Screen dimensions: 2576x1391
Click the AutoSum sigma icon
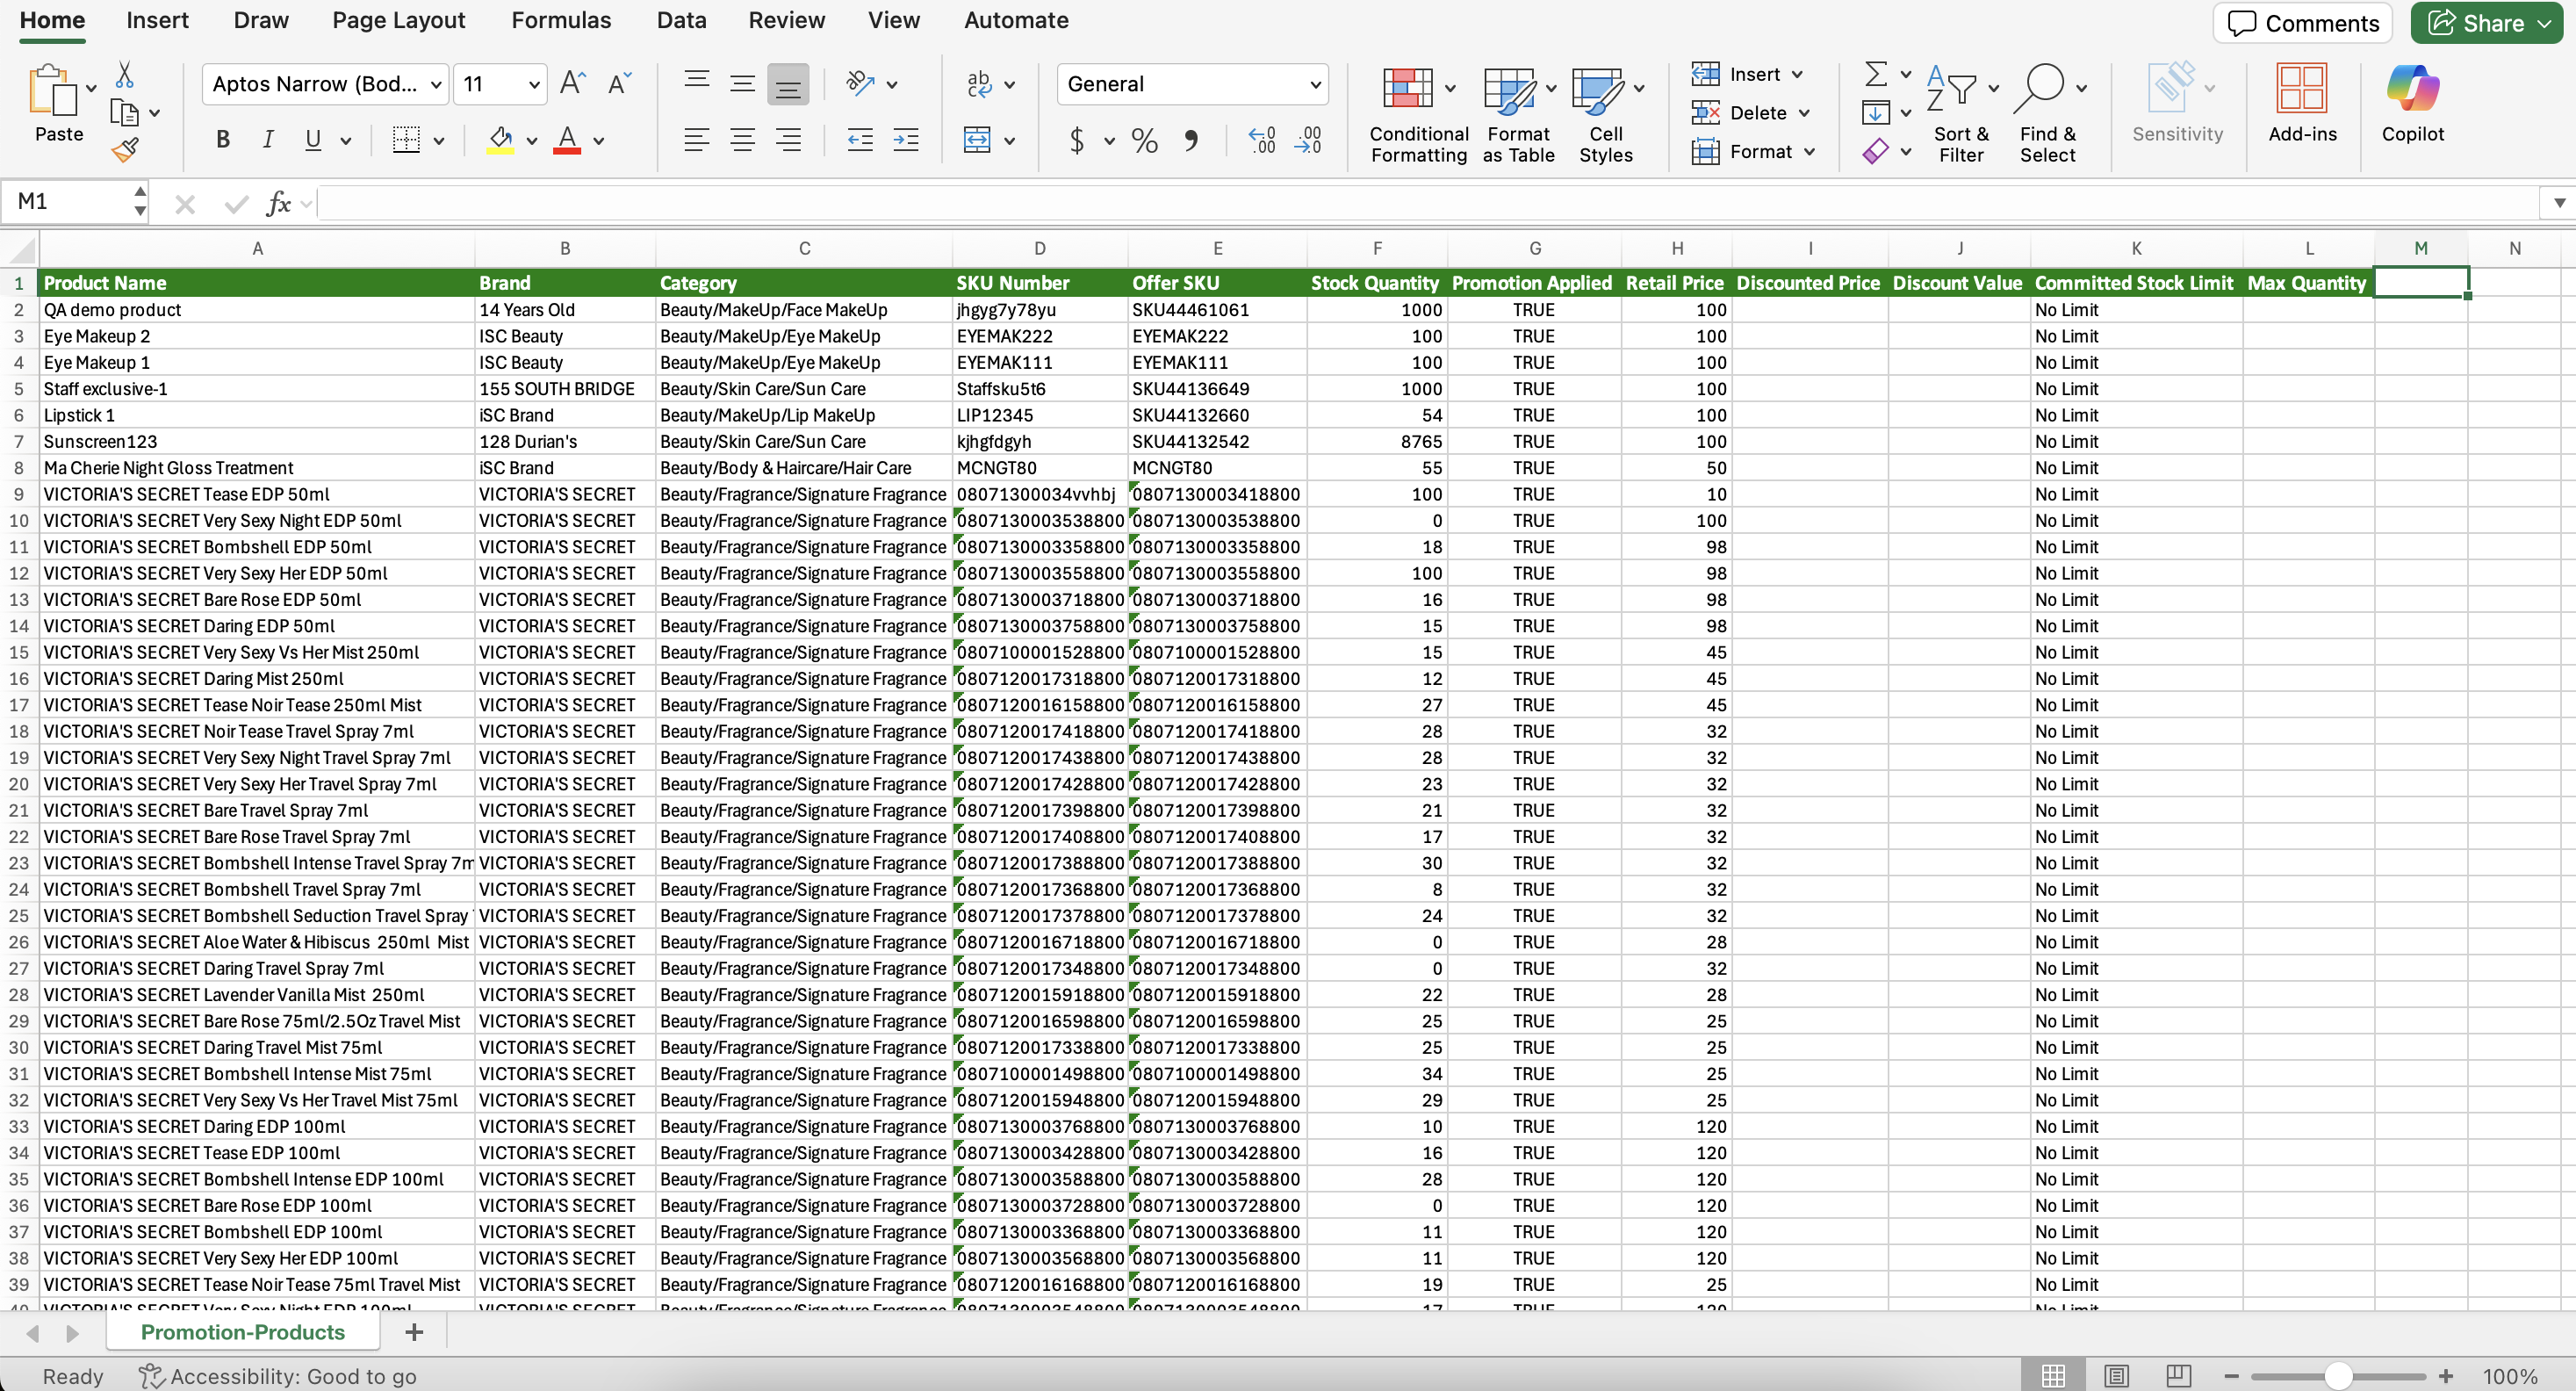pos(1876,74)
